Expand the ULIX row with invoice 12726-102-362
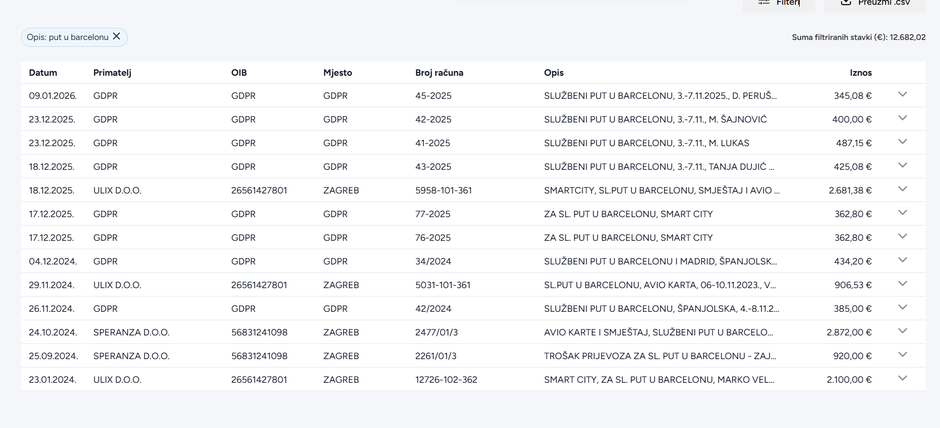The width and height of the screenshot is (940, 428). (x=902, y=379)
